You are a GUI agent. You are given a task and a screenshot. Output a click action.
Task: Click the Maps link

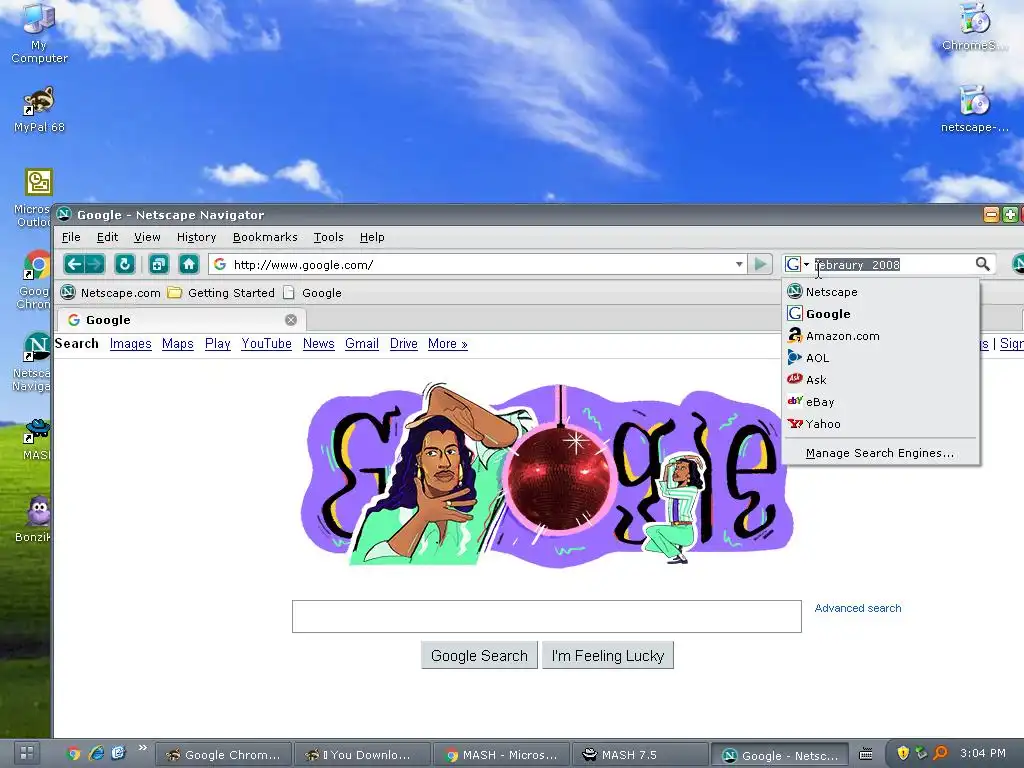coord(178,344)
